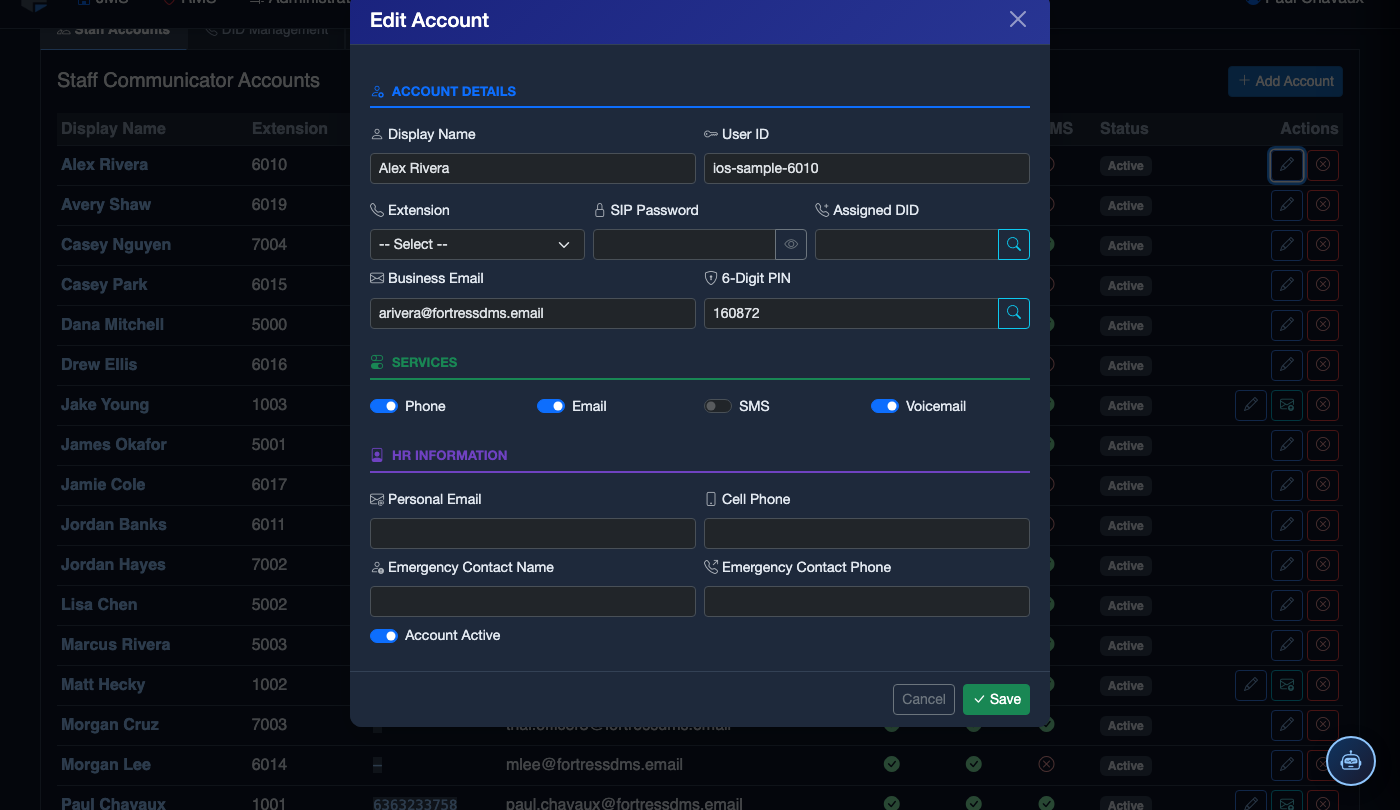This screenshot has width=1400, height=810.
Task: Turn off the Voicemail toggle
Action: point(885,406)
